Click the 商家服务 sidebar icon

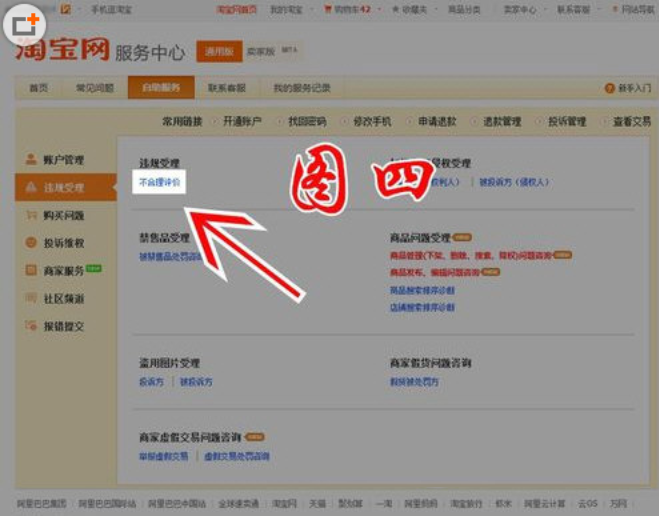point(31,270)
